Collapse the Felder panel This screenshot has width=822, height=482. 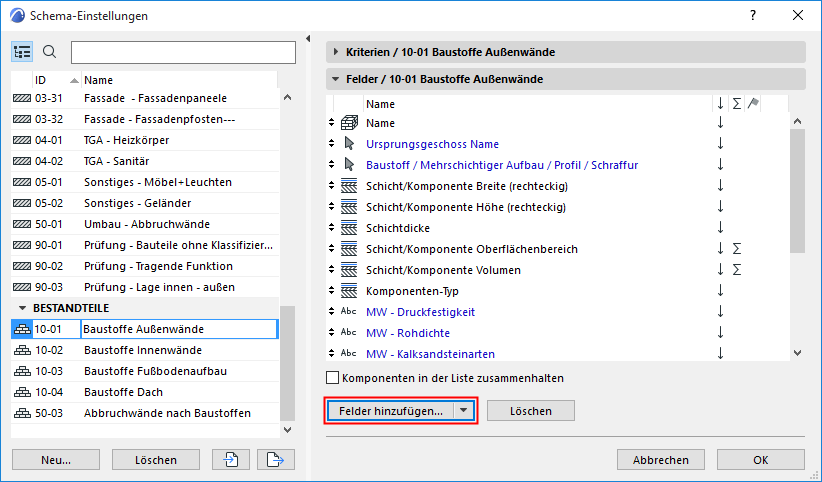[336, 79]
